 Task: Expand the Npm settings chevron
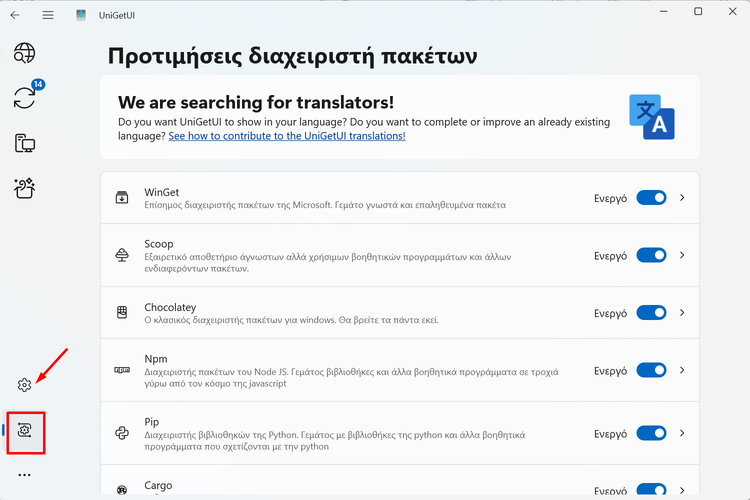682,370
